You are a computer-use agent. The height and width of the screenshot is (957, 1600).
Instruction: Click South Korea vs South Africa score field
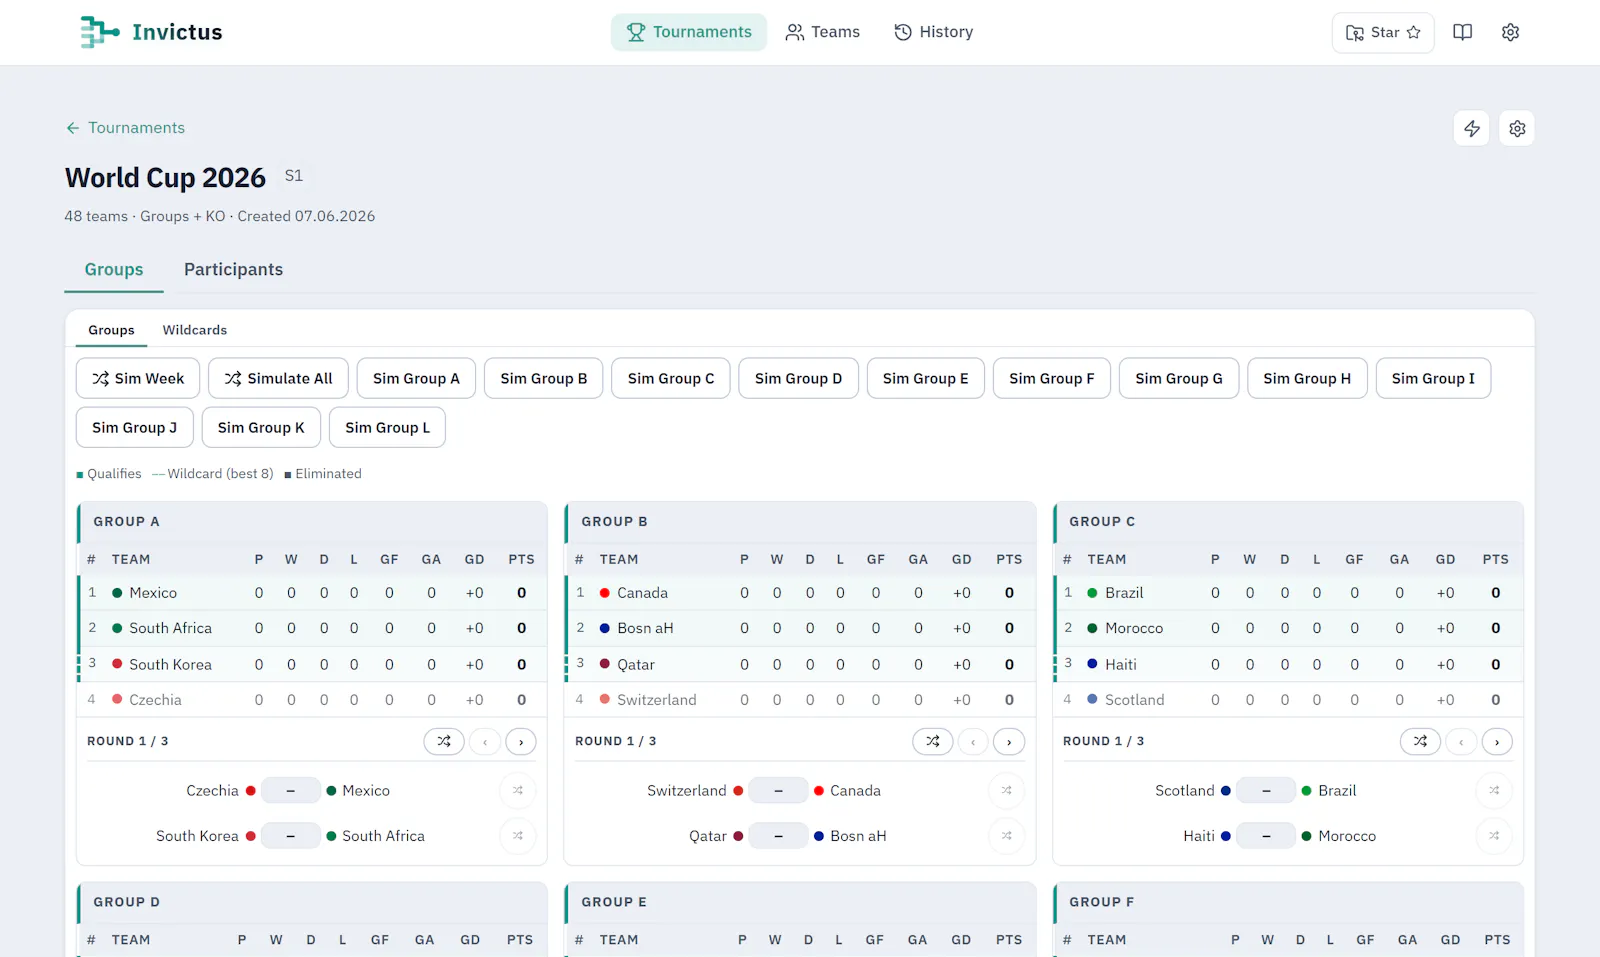point(291,836)
